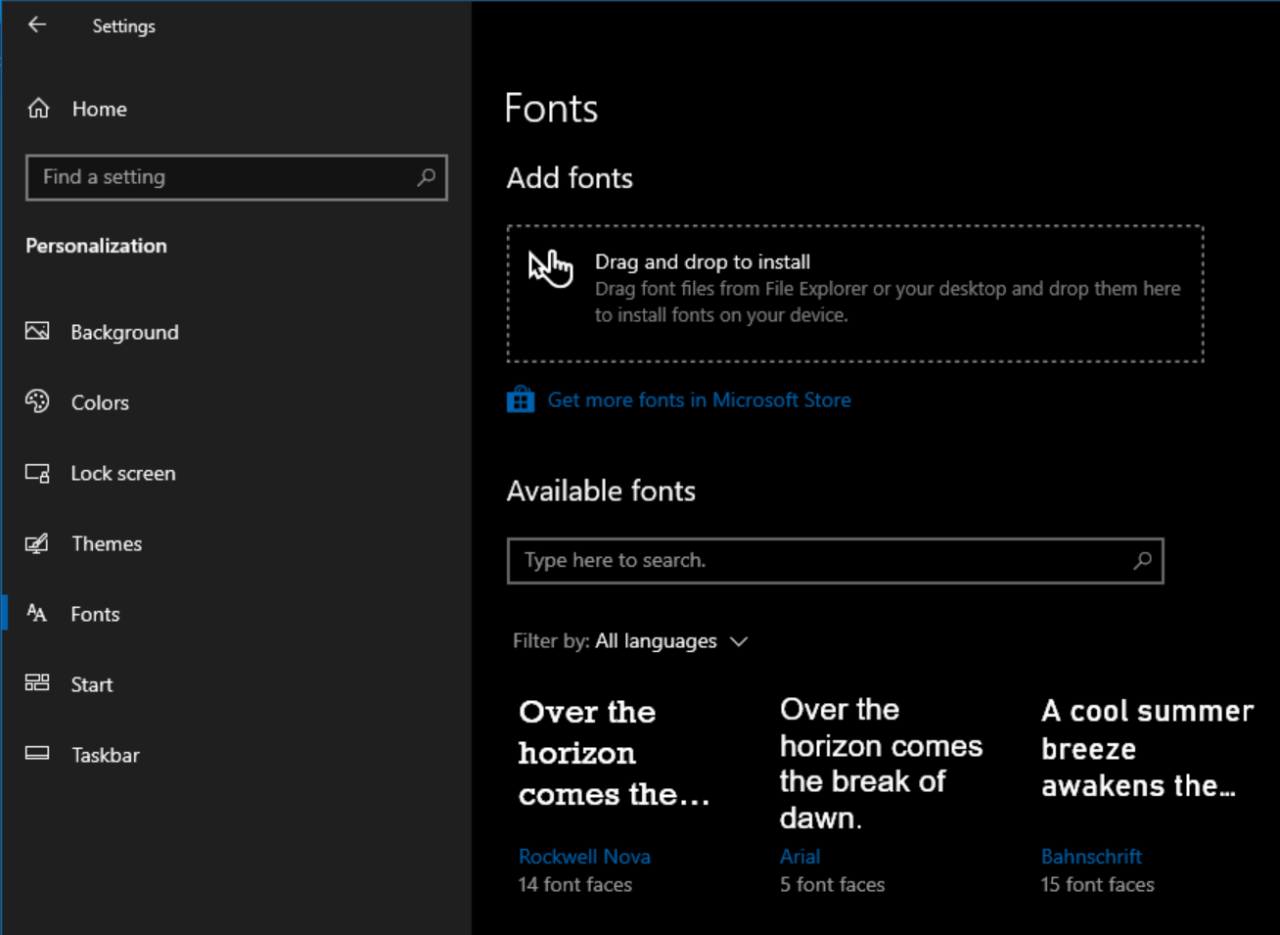Click the Taskbar icon in sidebar
The height and width of the screenshot is (935, 1280).
(x=37, y=754)
